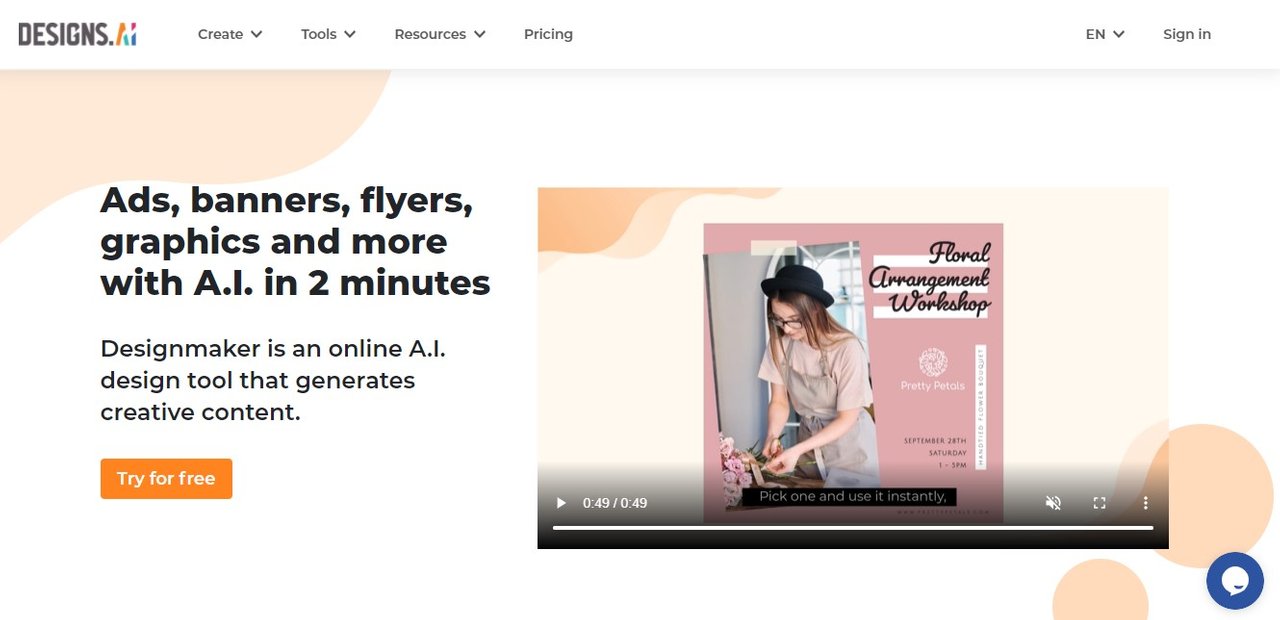This screenshot has height=620, width=1280.
Task: Enter fullscreen mode on the video
Action: coord(1099,503)
